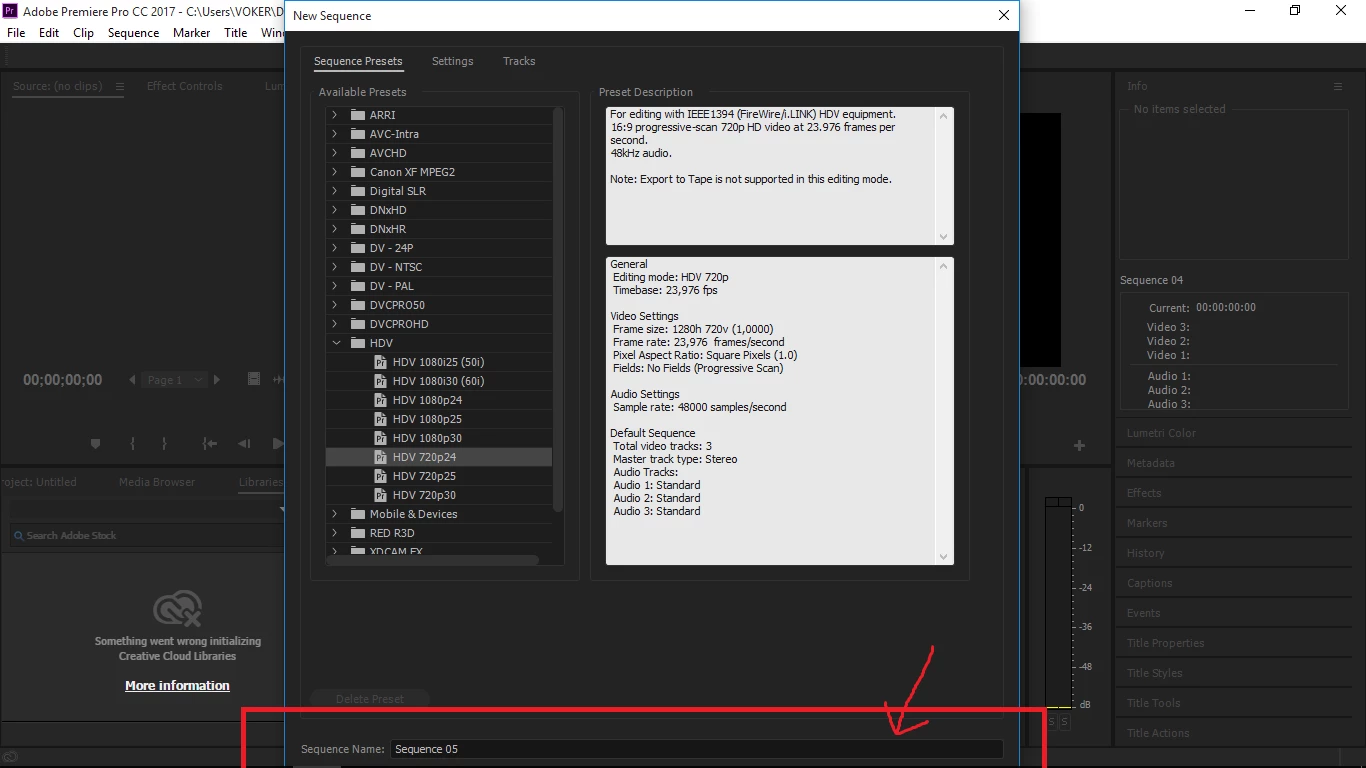The image size is (1366, 768).
Task: Click the Mark Out bracket icon in Source monitor
Action: [x=164, y=444]
